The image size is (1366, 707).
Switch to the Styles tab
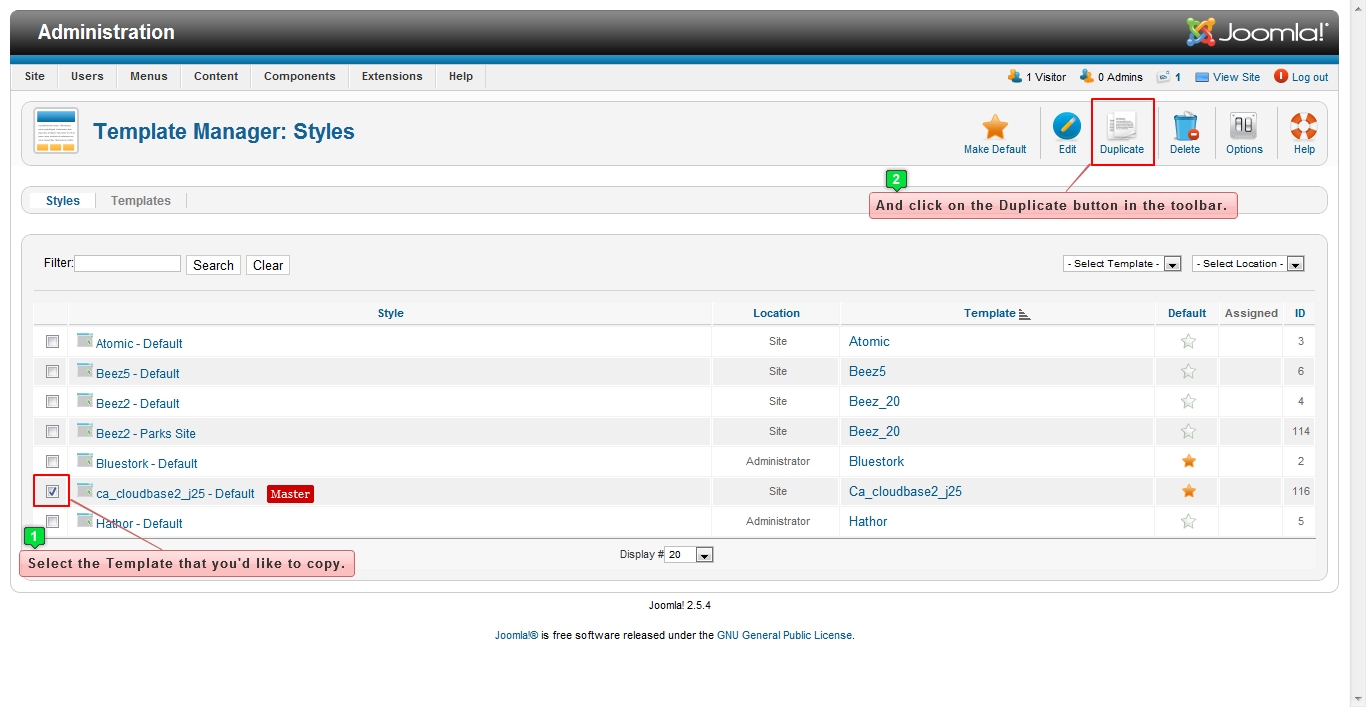(63, 201)
